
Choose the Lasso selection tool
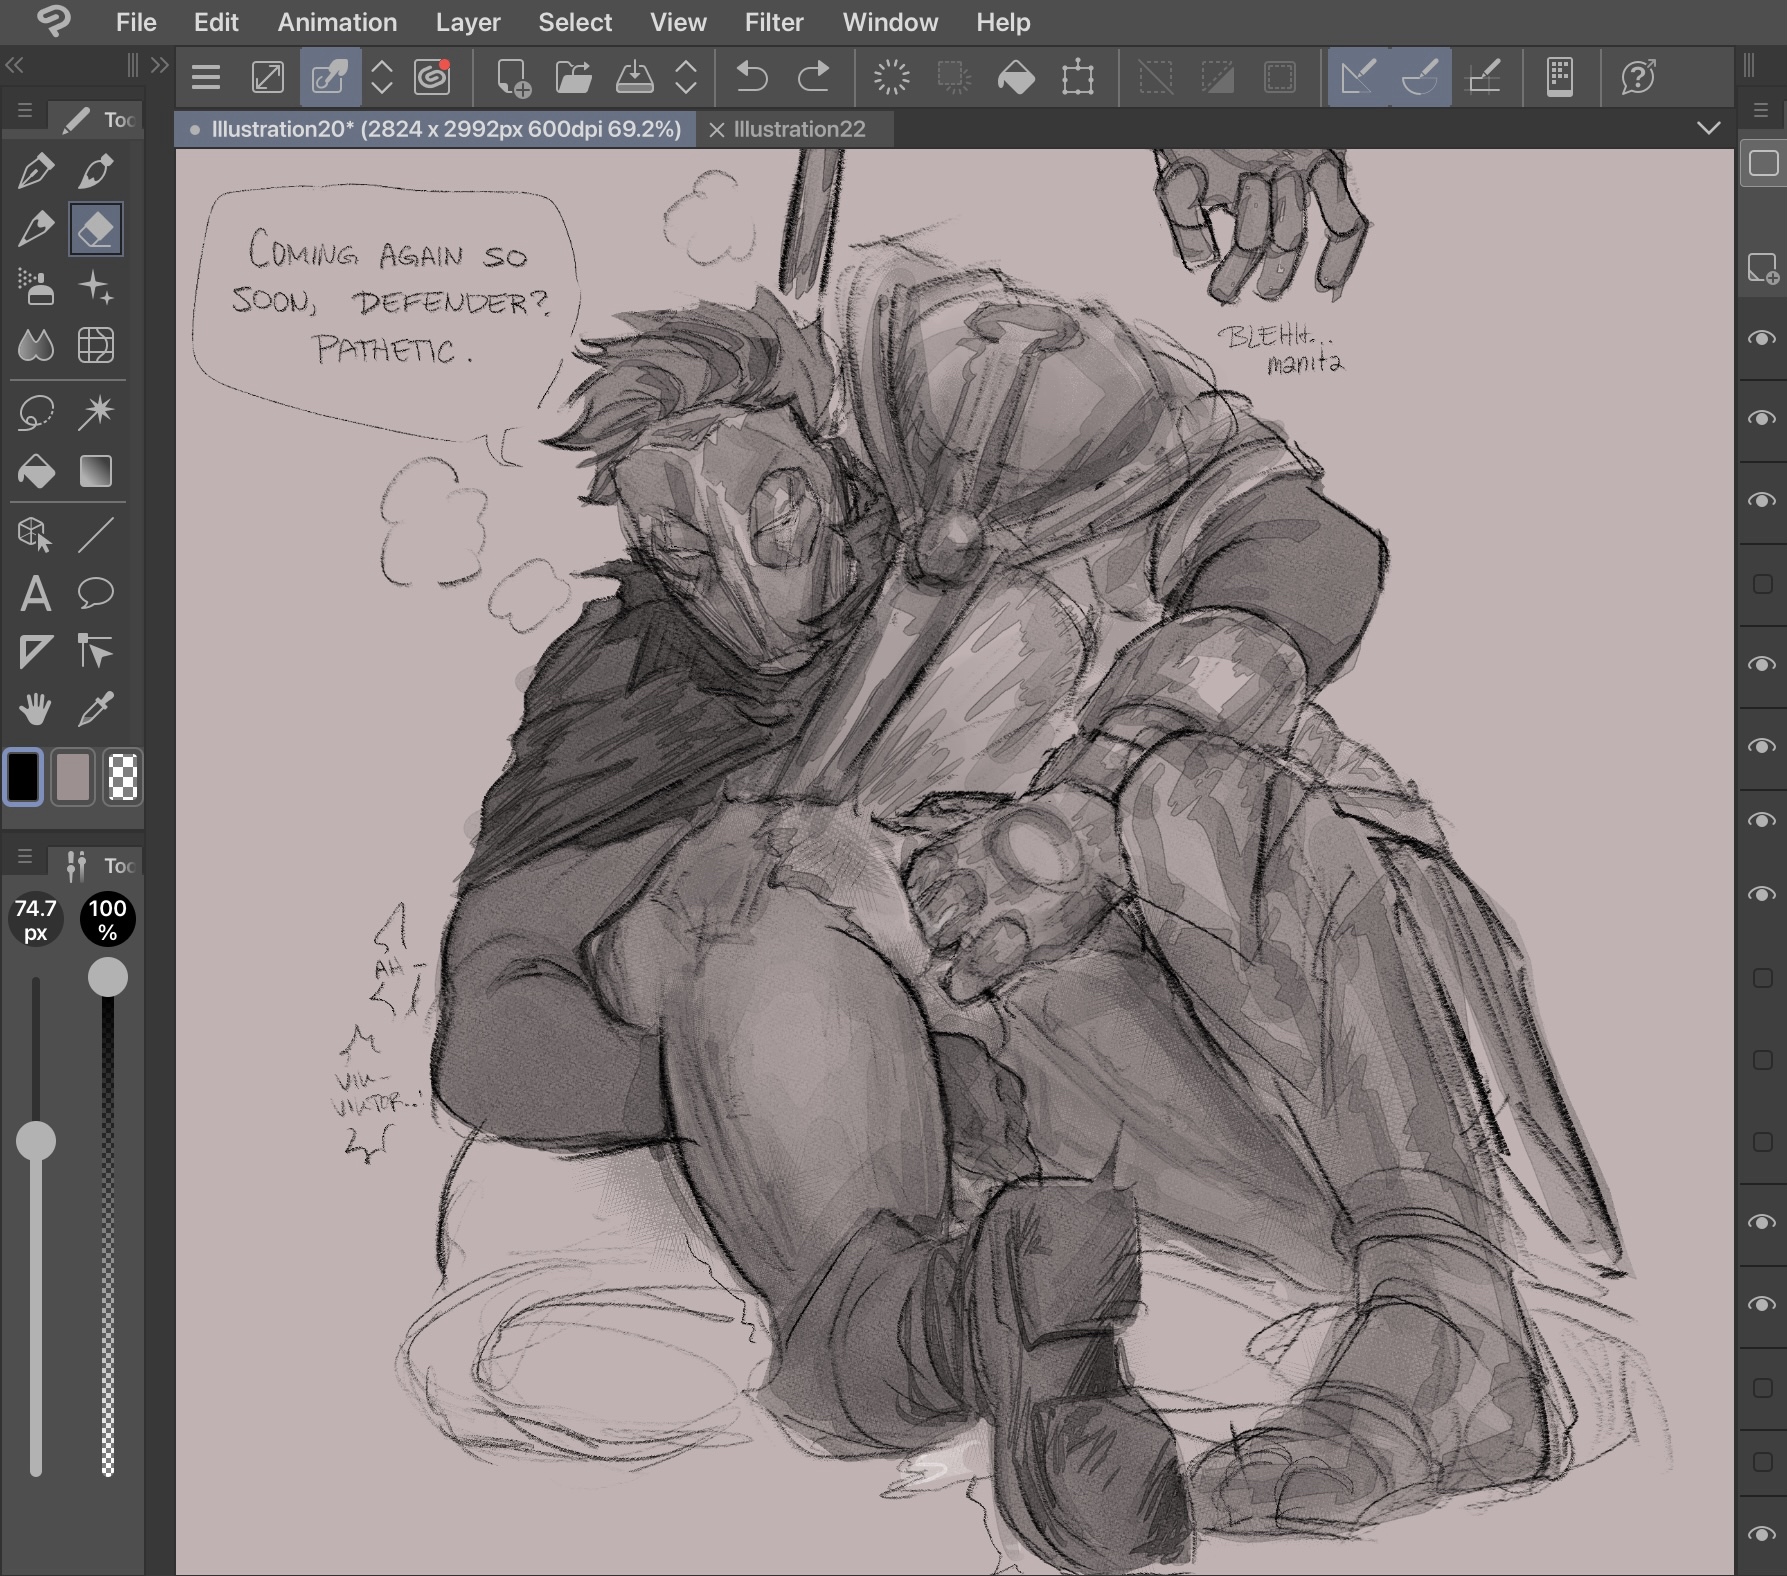(36, 412)
